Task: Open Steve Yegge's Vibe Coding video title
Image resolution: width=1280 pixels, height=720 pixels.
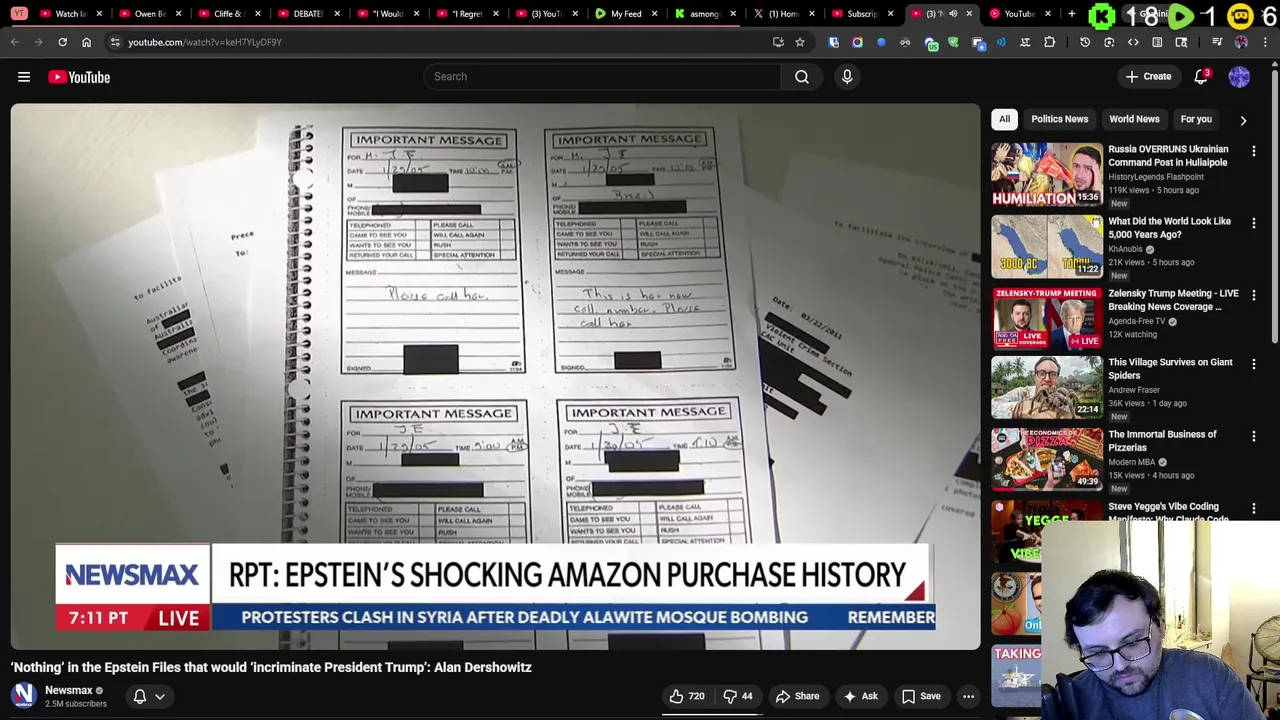Action: pos(1168,513)
